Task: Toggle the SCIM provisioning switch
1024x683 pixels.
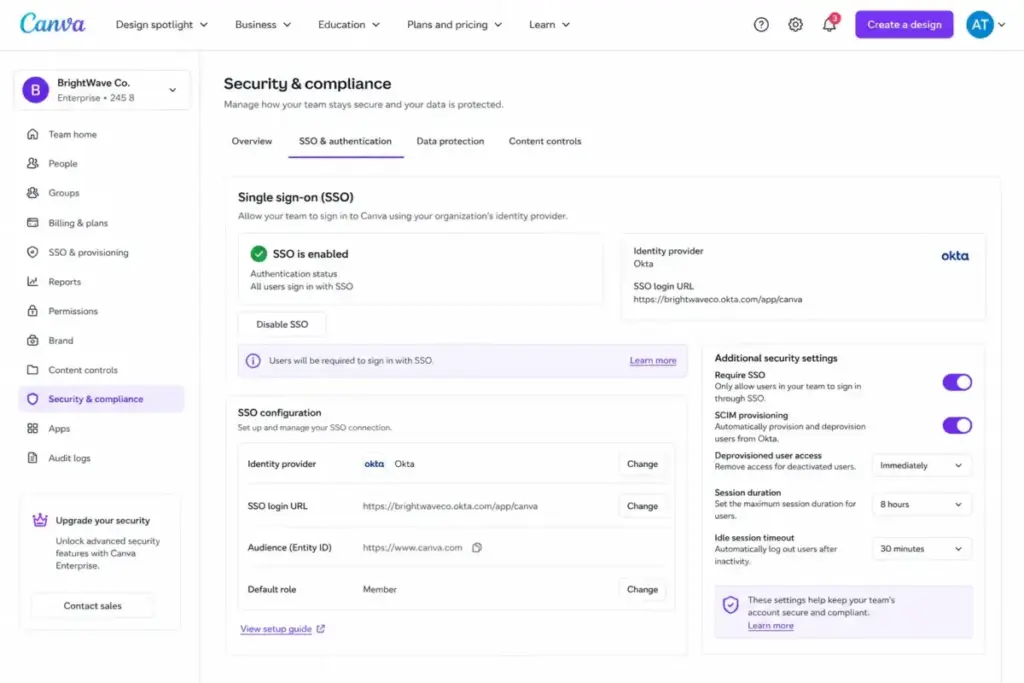Action: [957, 425]
